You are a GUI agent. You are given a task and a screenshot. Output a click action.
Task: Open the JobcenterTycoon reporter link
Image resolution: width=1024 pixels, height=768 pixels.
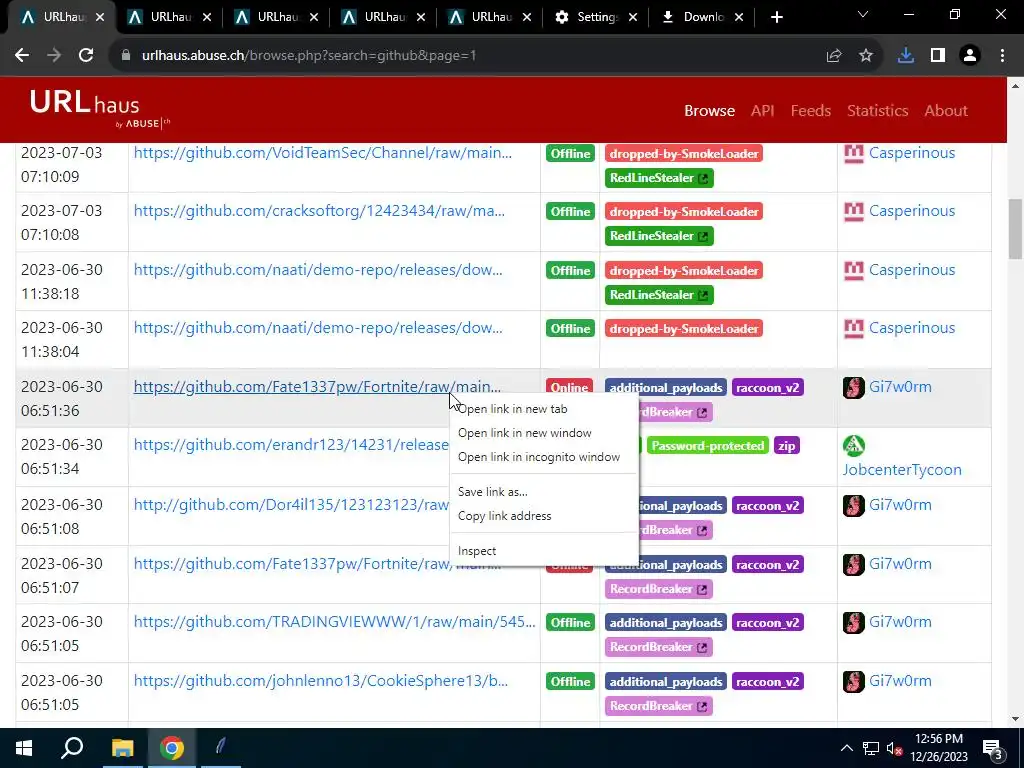pyautogui.click(x=902, y=470)
